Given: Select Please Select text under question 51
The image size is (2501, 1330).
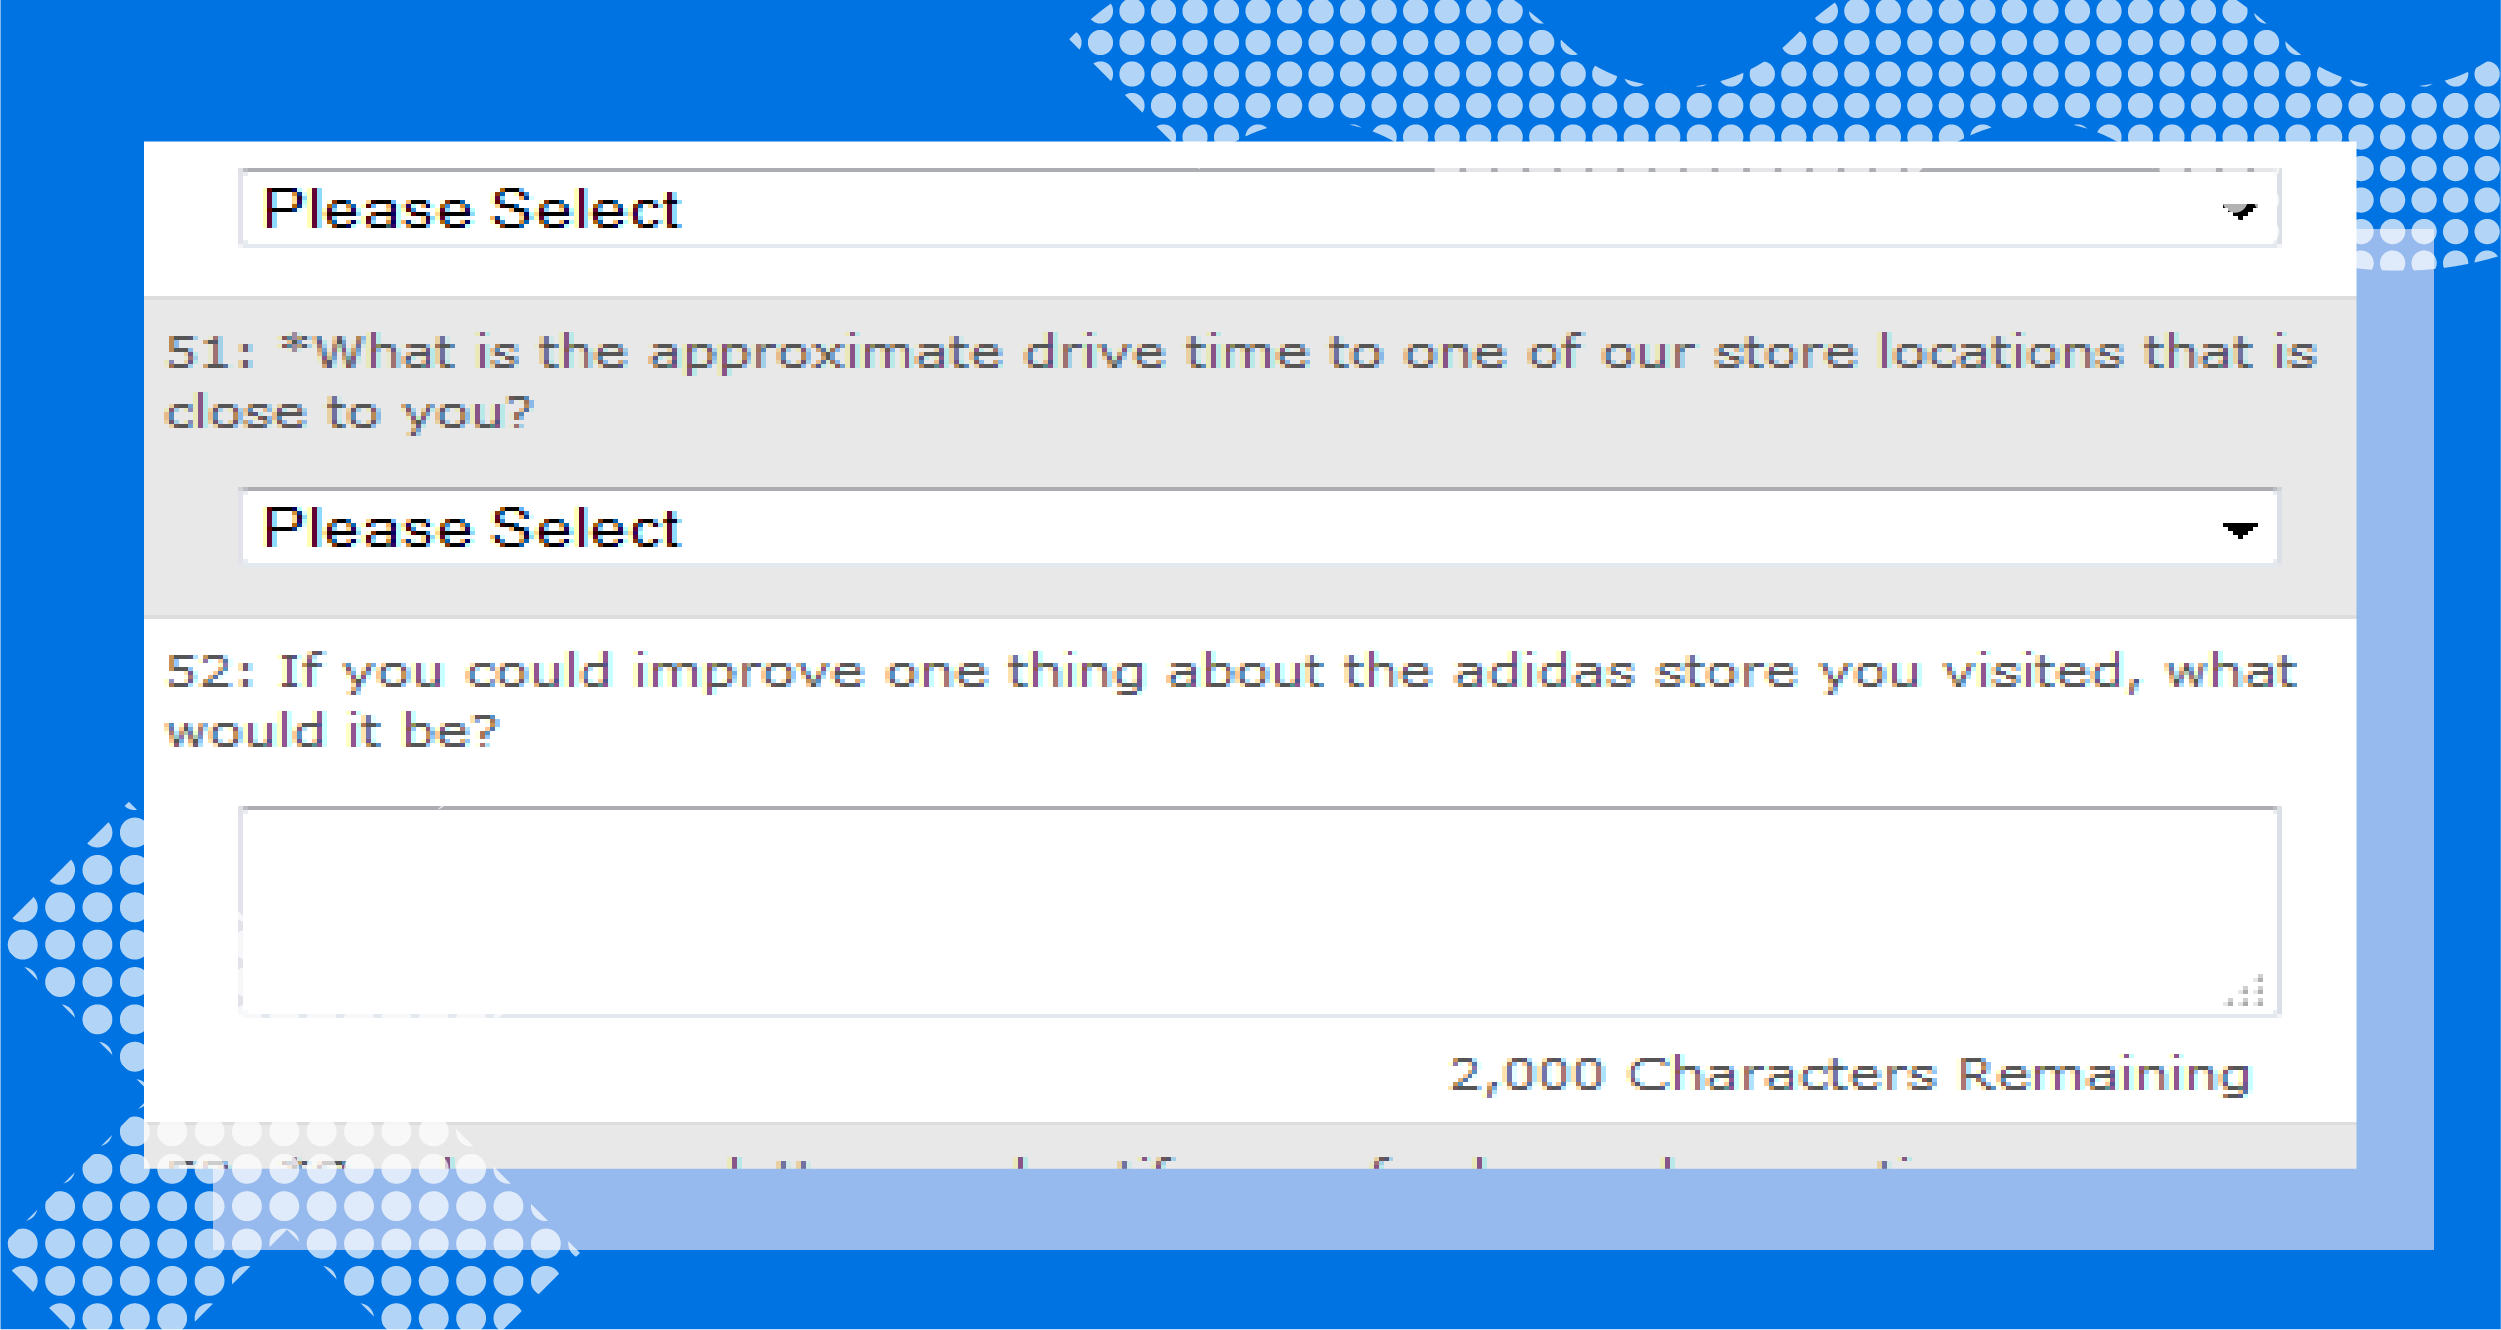Looking at the screenshot, I should point(472,528).
